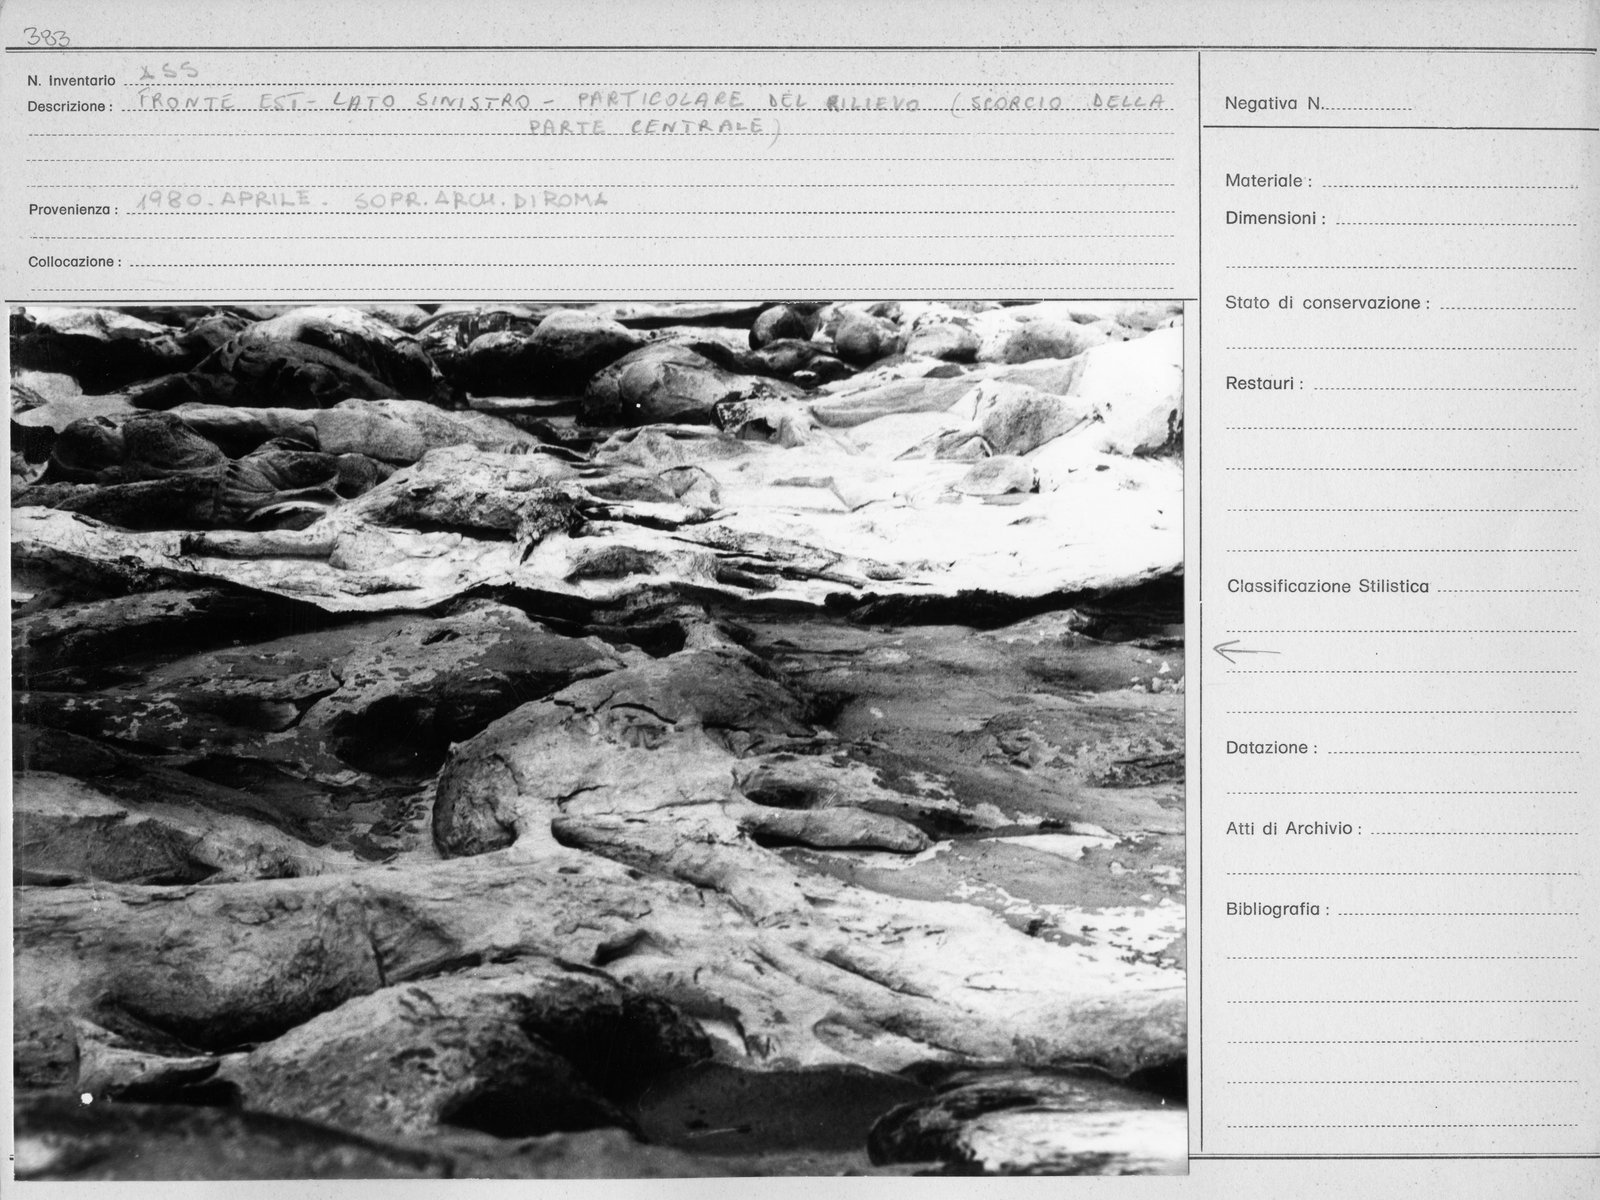The image size is (1600, 1200).
Task: Click the blank line after 'Negativa N.'
Action: tap(1367, 108)
